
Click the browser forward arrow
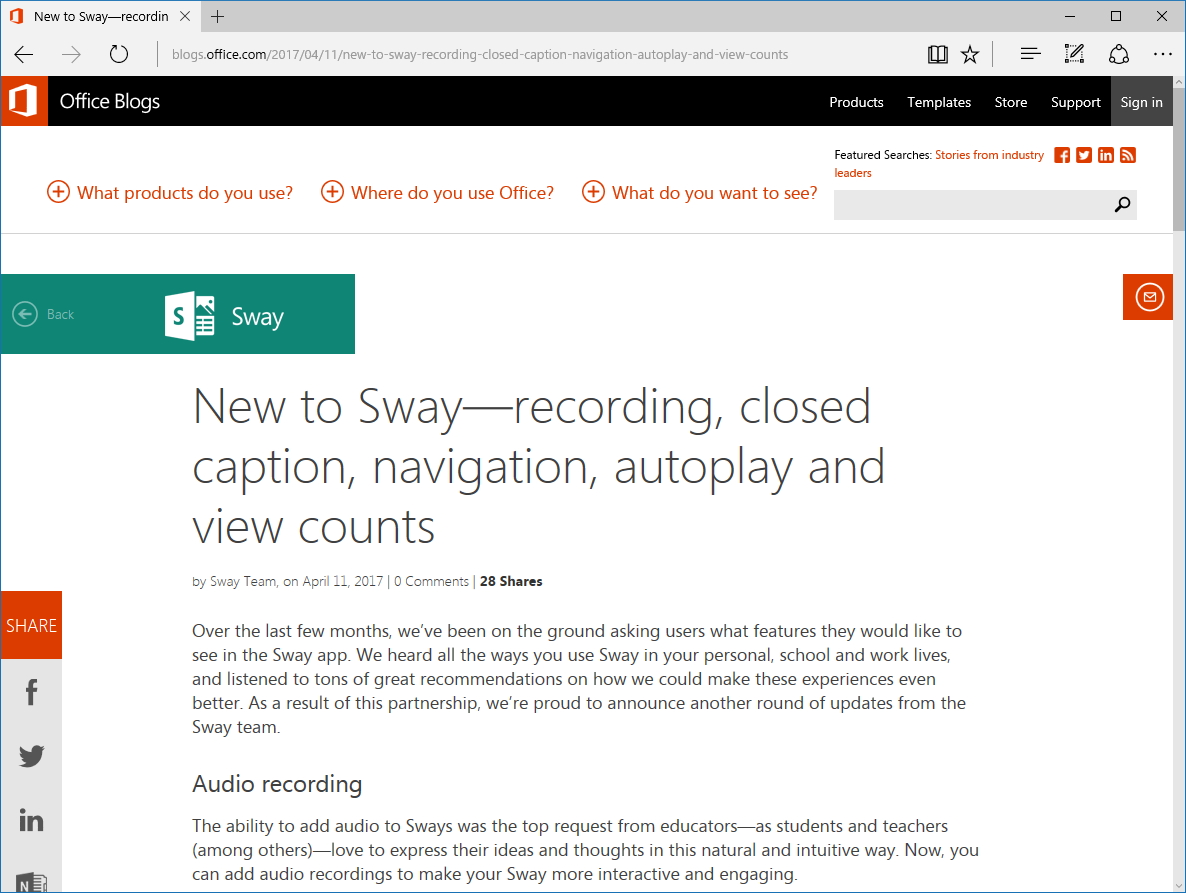coord(71,54)
